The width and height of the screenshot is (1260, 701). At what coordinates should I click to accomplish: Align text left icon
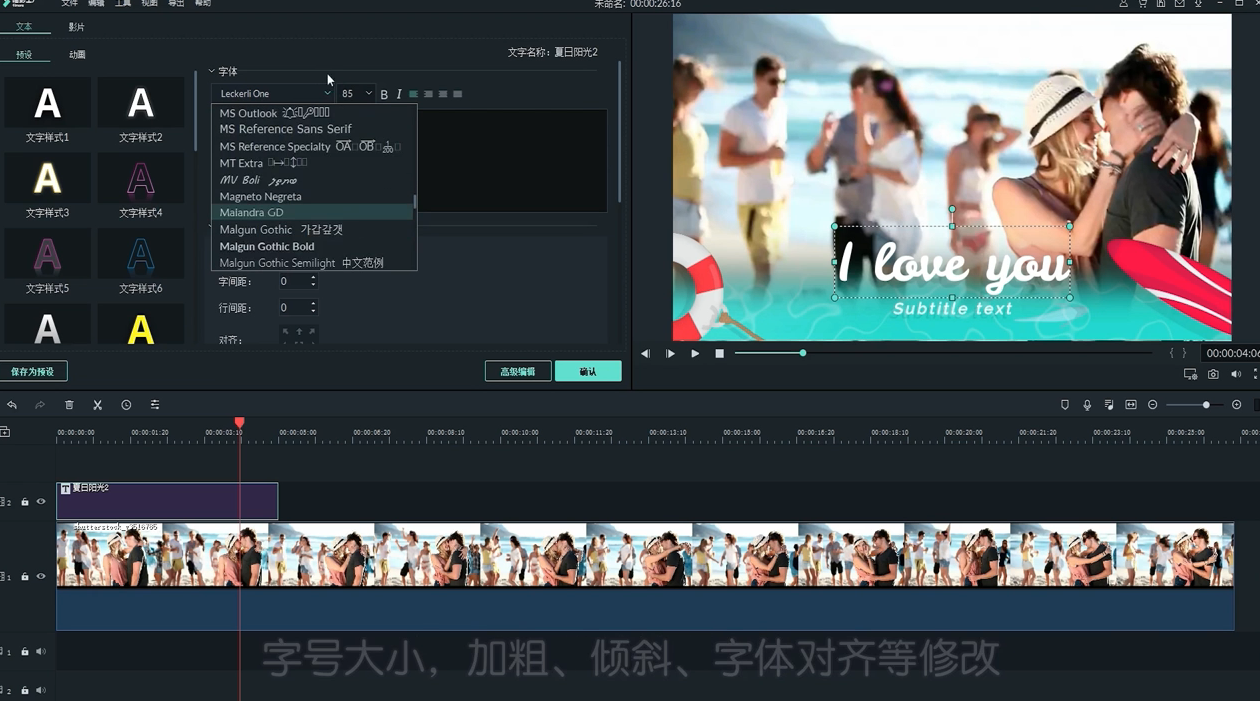(x=413, y=94)
